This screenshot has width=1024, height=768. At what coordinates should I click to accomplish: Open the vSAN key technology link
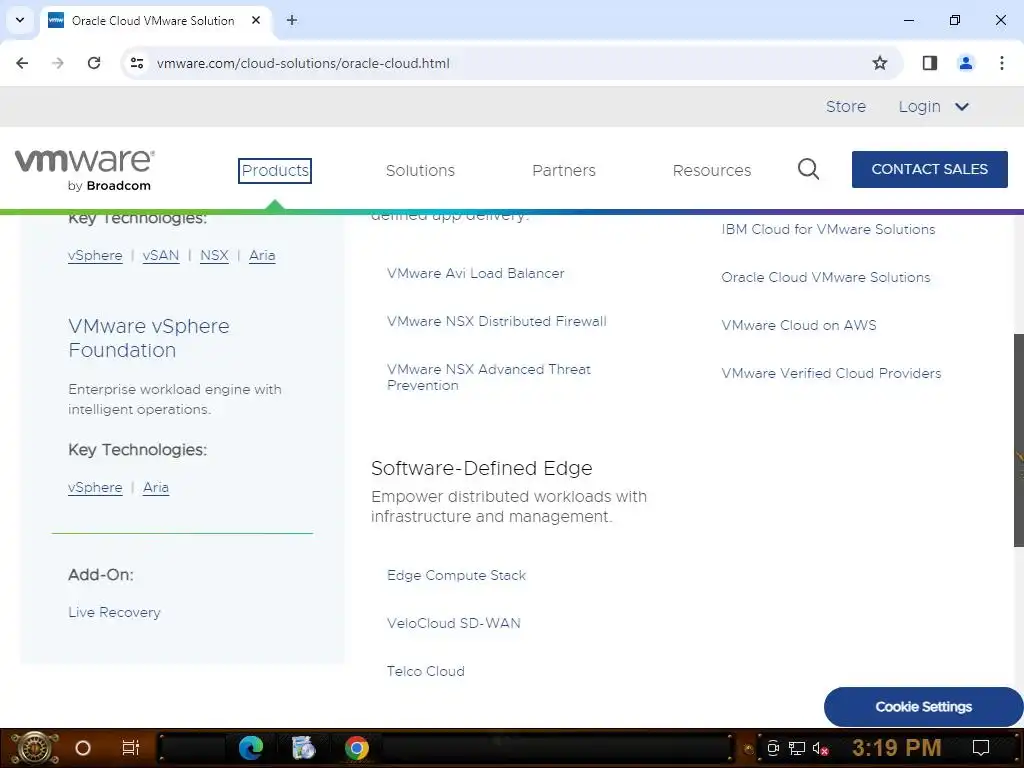[161, 255]
